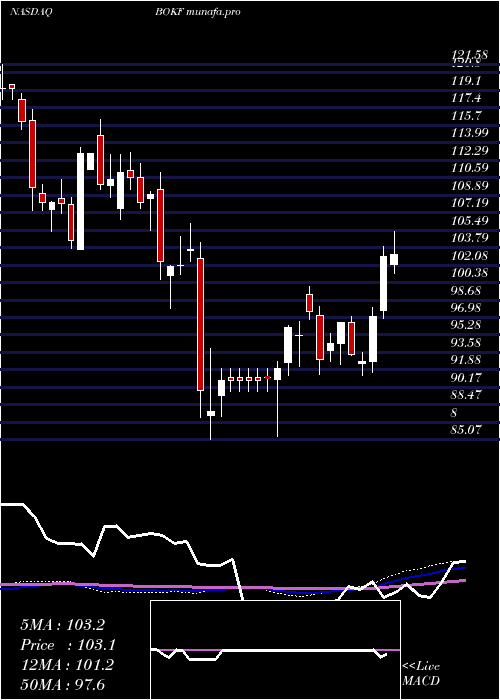The height and width of the screenshot is (700, 500).
Task: Click the BOKF munafa.pro title text
Action: [x=198, y=12]
